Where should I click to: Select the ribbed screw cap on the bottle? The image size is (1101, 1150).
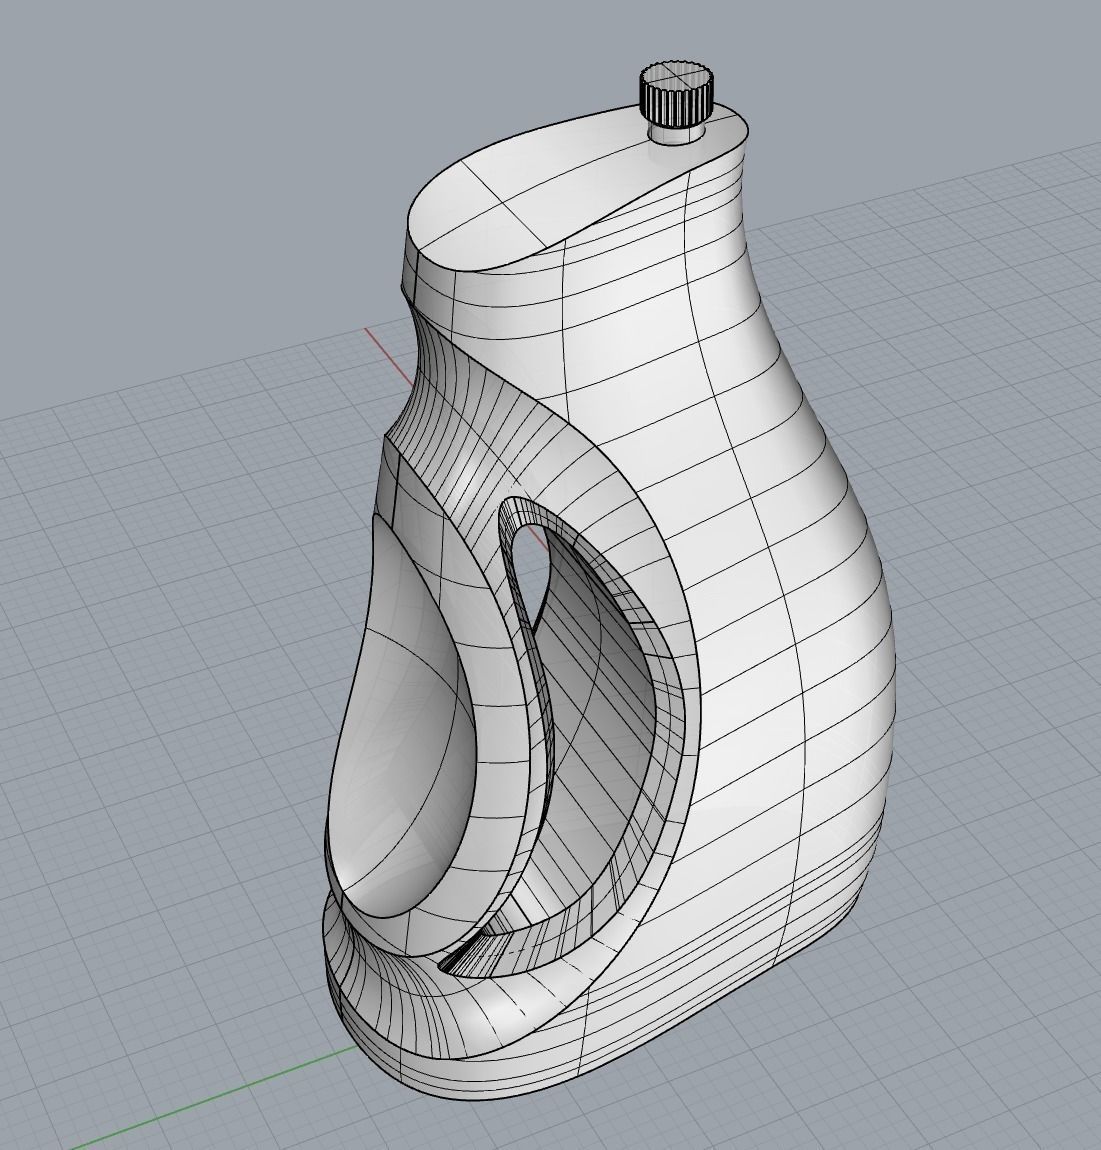pos(676,95)
